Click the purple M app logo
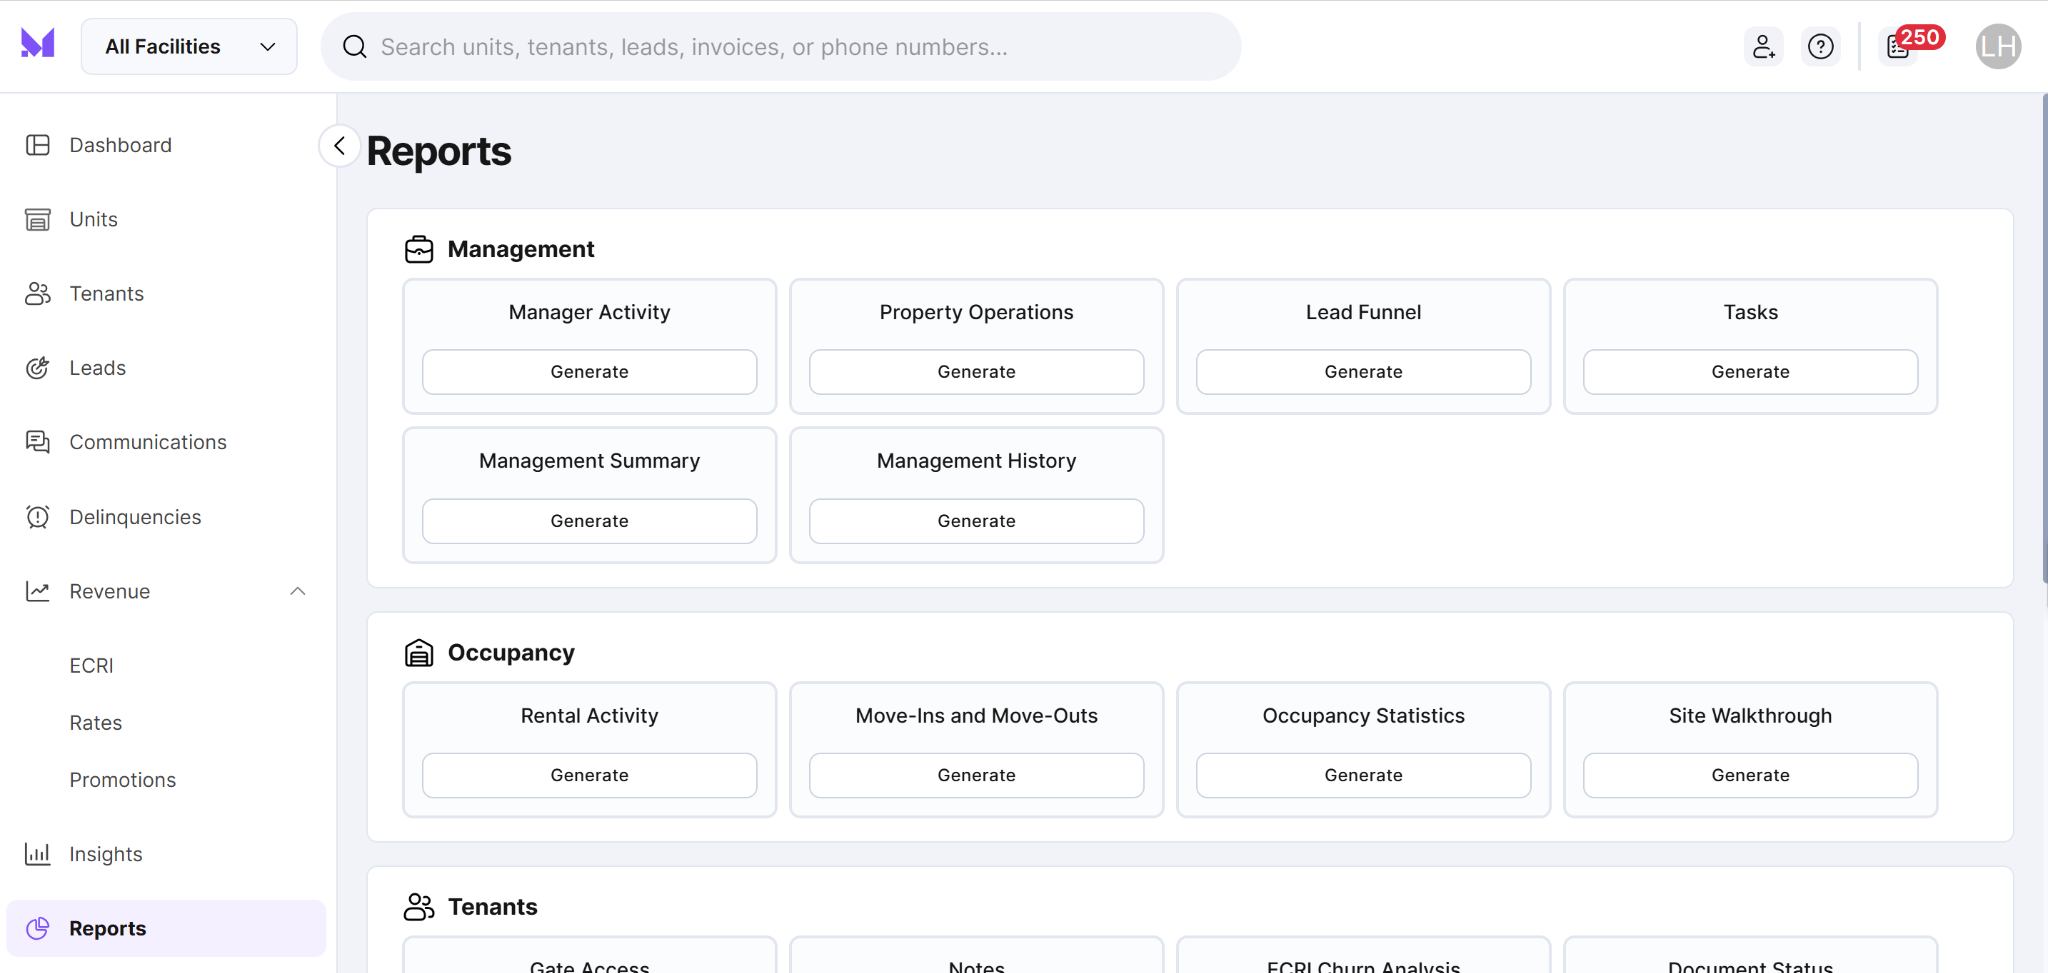The height and width of the screenshot is (973, 2048). tap(38, 44)
